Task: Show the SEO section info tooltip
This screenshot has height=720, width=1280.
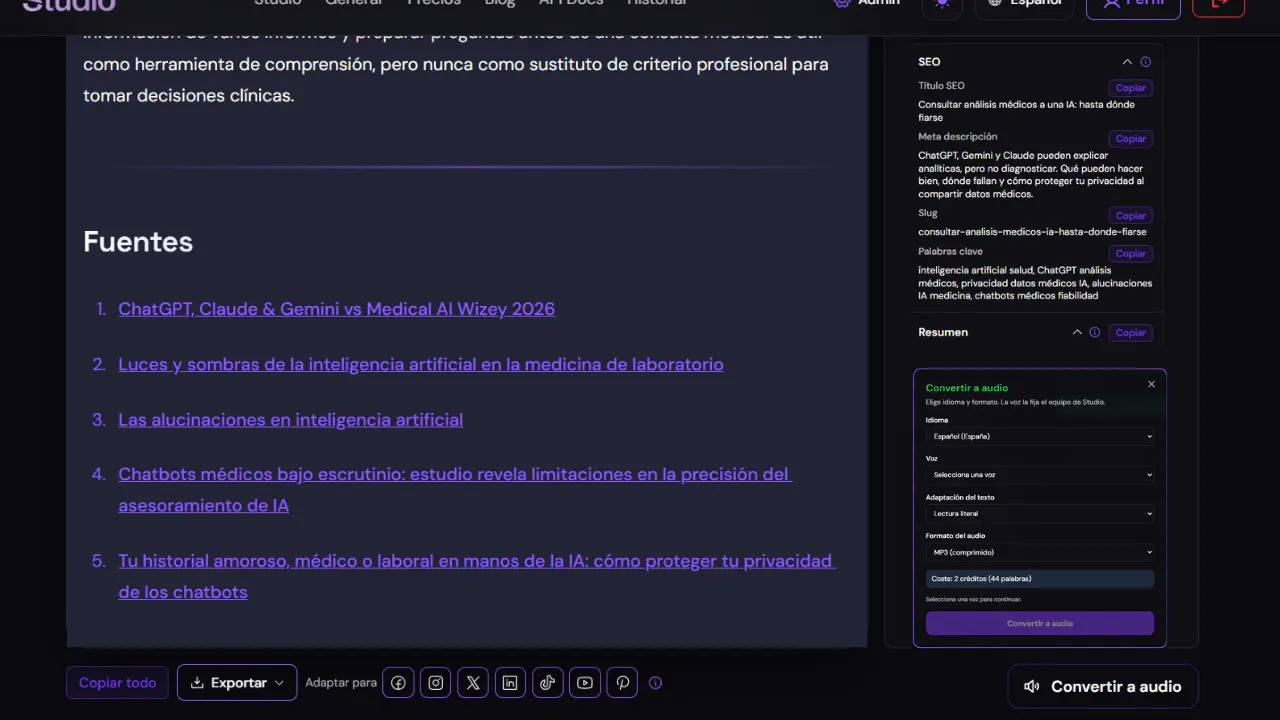Action: pyautogui.click(x=1146, y=62)
